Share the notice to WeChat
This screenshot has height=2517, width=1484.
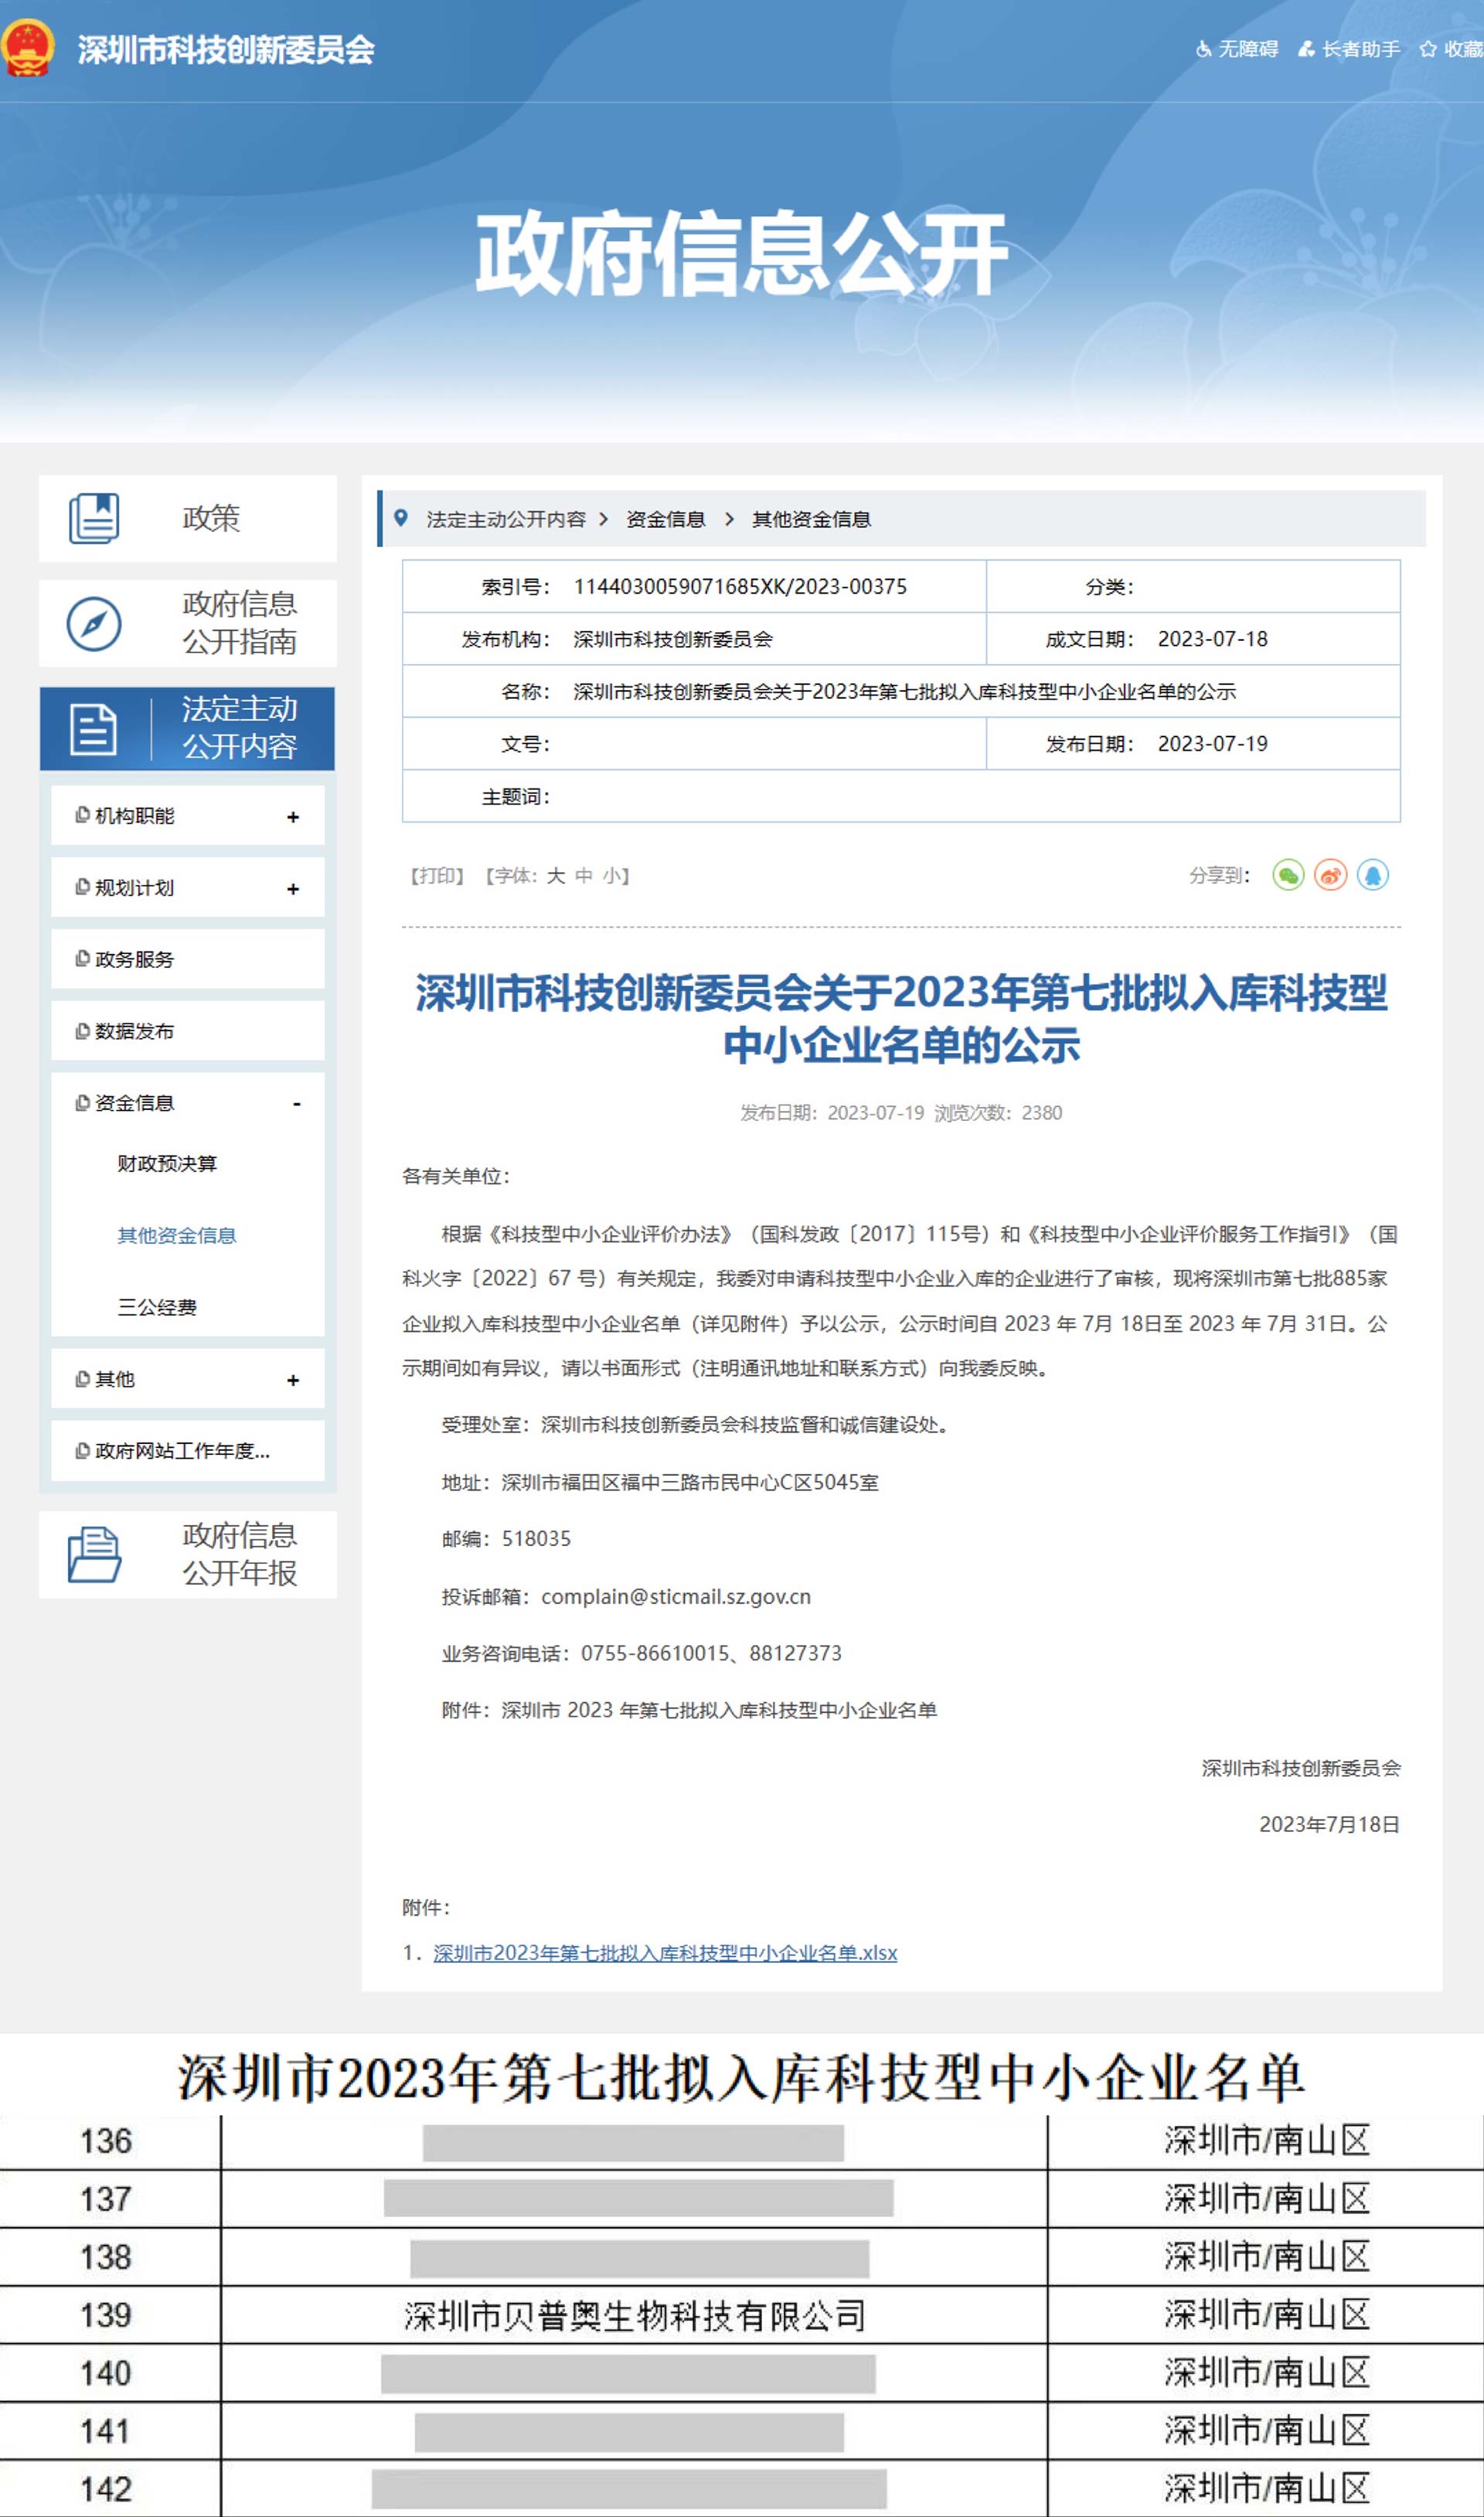coord(1288,875)
